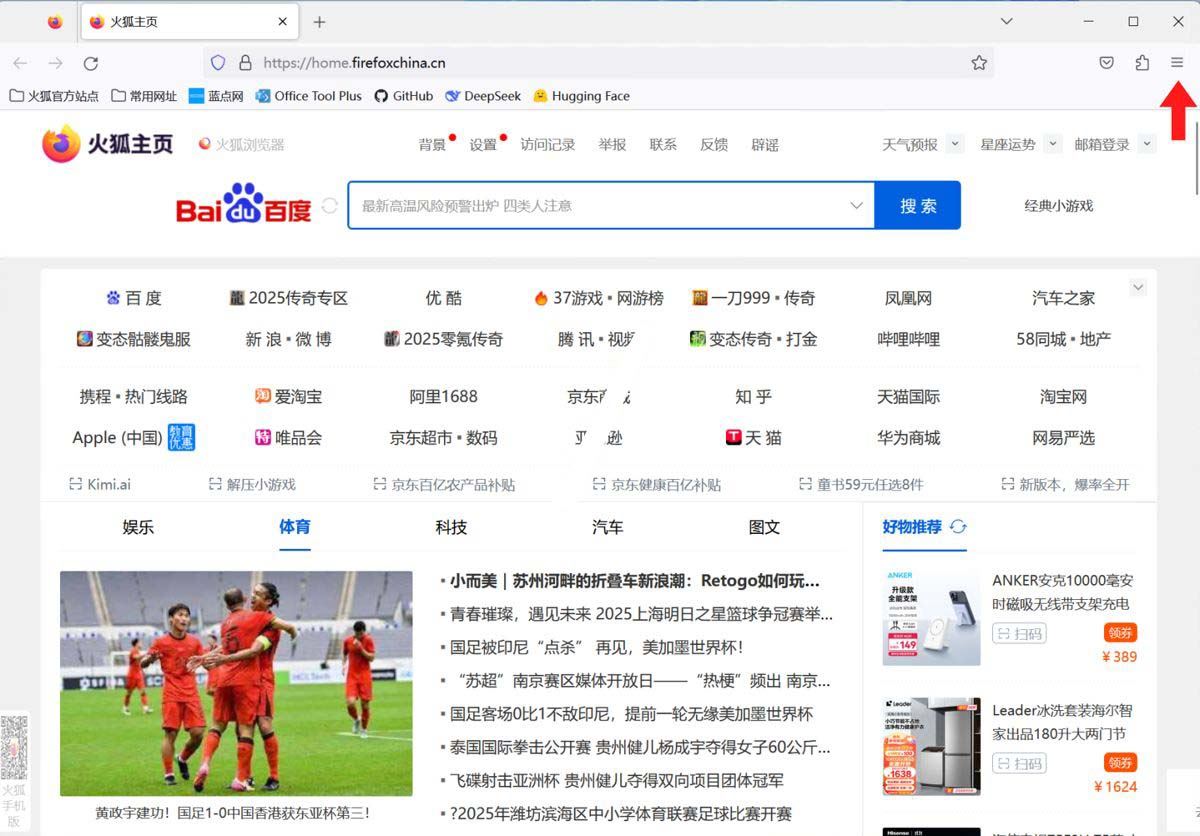The image size is (1200, 836).
Task: Click the Baidu logo
Action: pyautogui.click(x=244, y=204)
